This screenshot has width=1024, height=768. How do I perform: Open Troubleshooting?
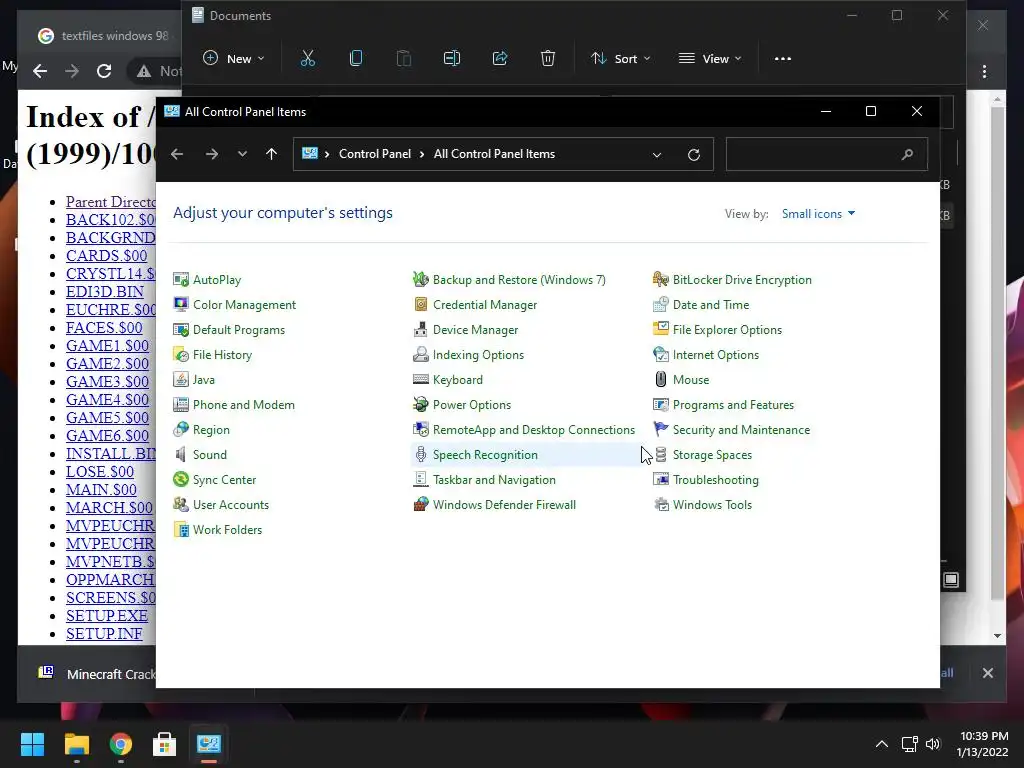pos(705,480)
